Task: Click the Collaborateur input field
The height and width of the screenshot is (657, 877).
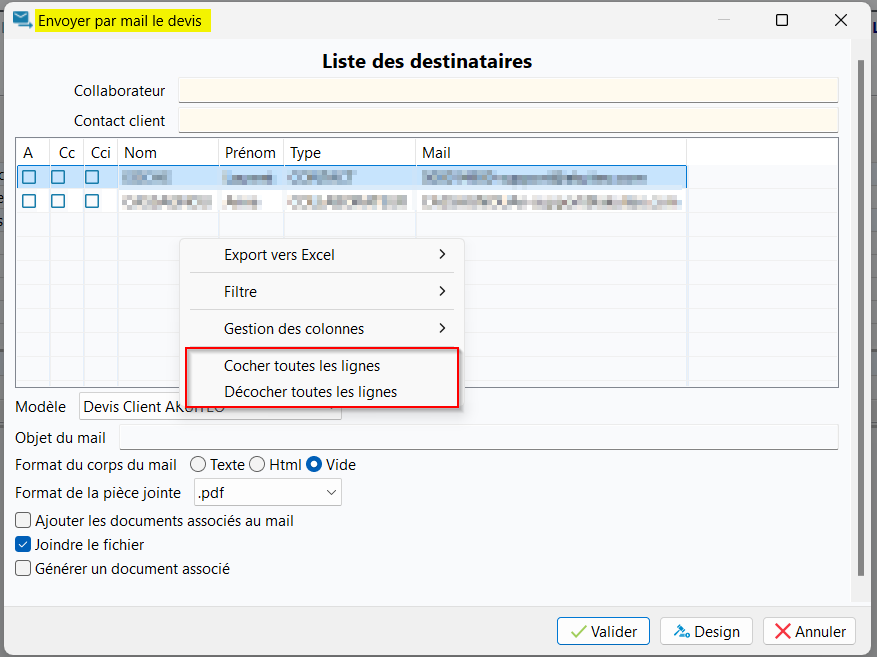Action: click(x=507, y=91)
